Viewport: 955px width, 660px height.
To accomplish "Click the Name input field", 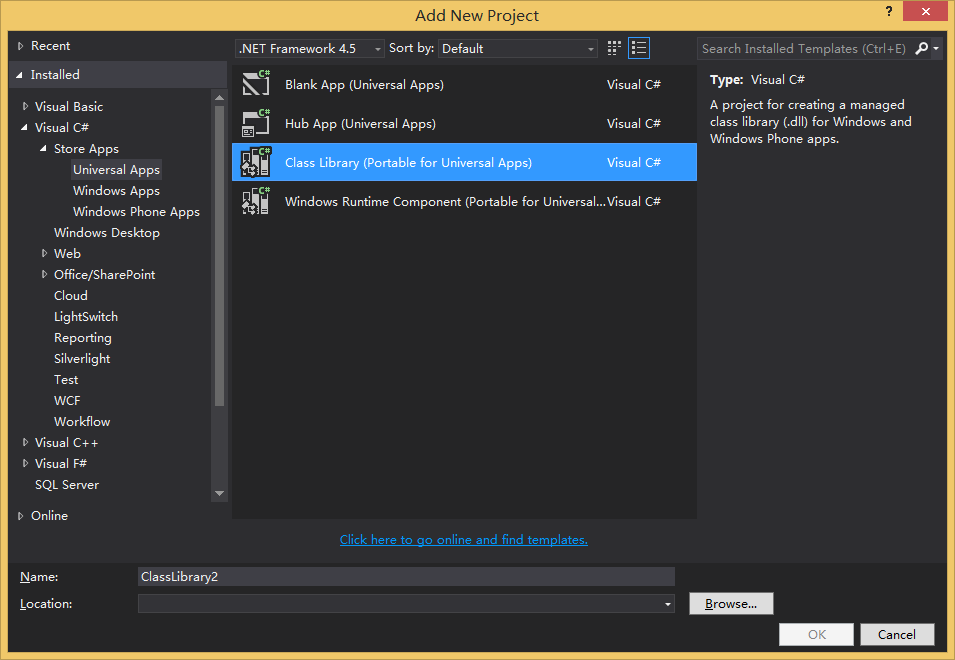I will pos(406,577).
